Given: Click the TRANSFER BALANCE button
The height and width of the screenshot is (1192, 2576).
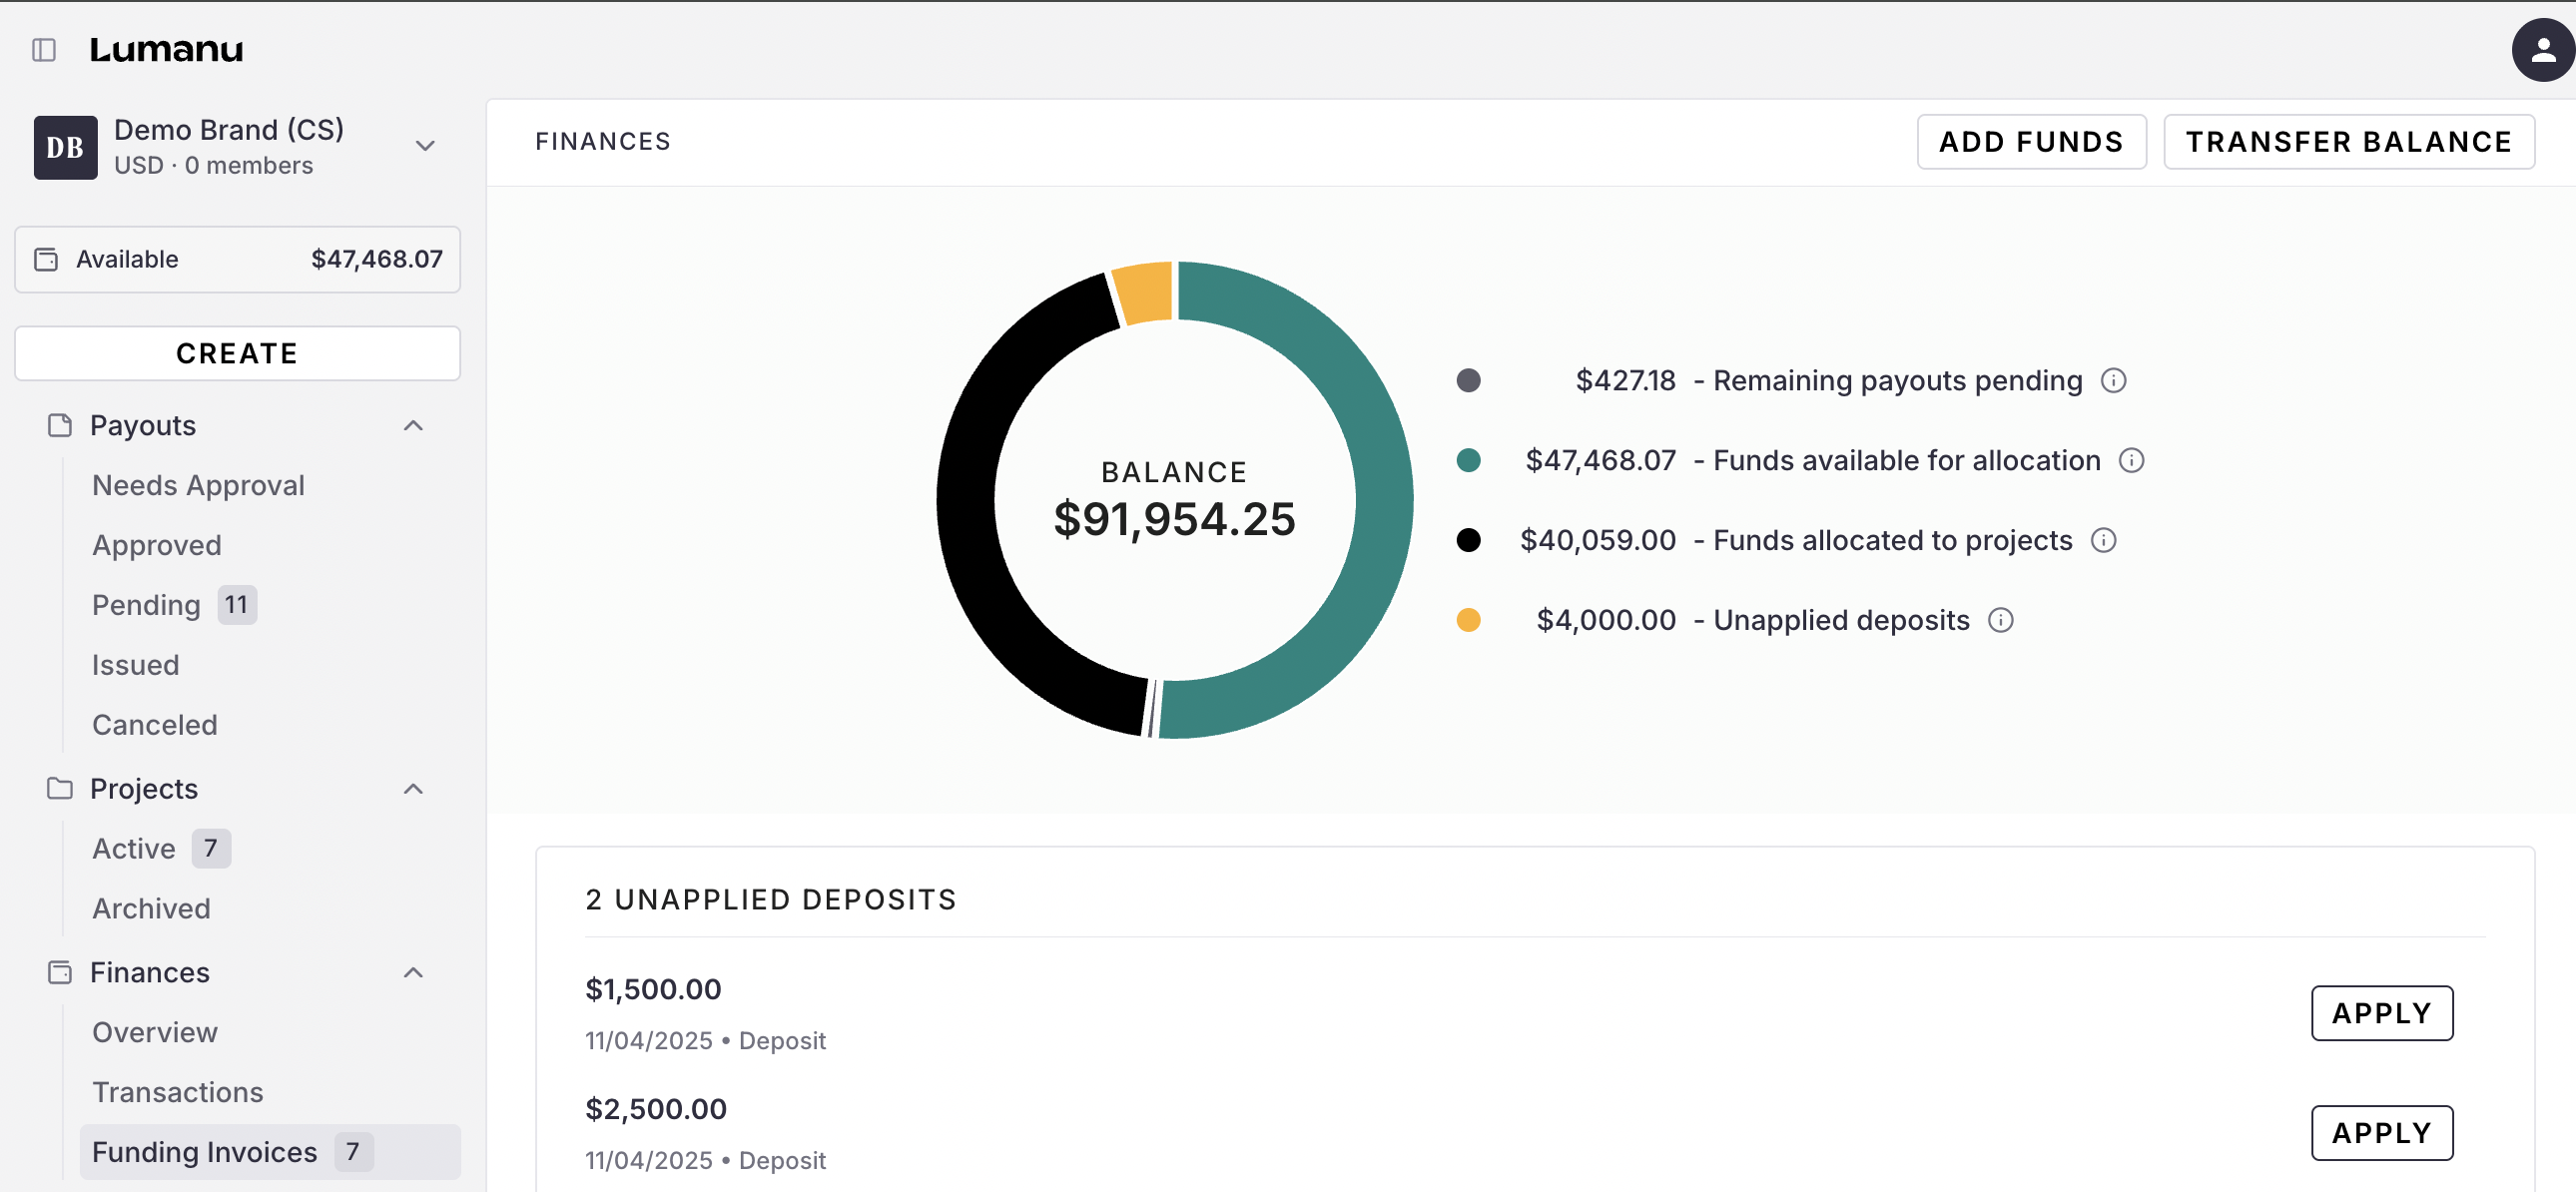Looking at the screenshot, I should click(x=2348, y=142).
